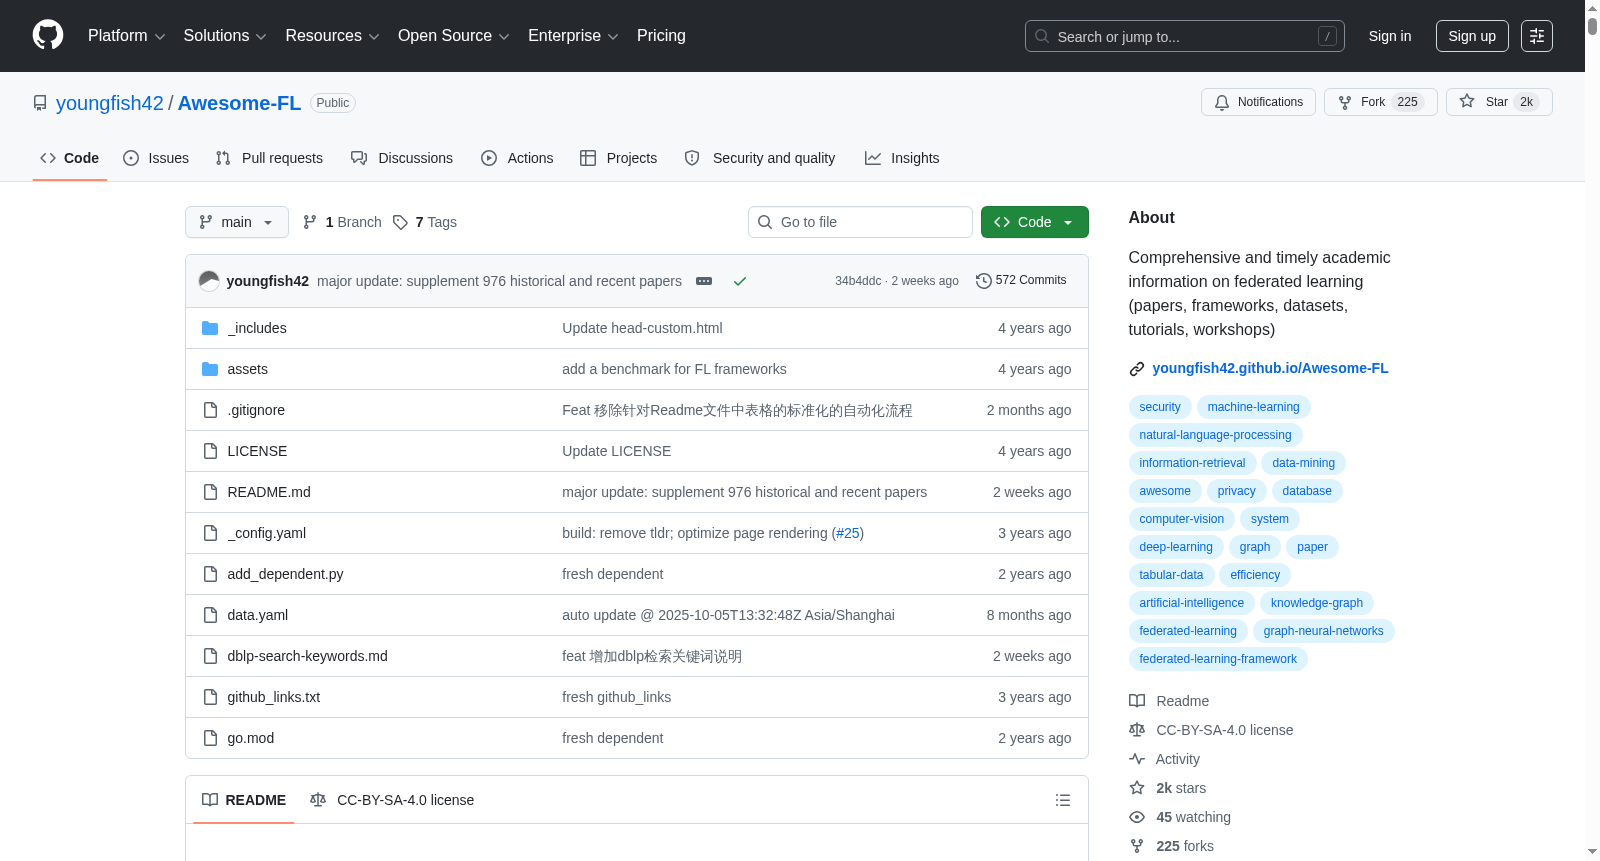Click the link icon next to website URL
The width and height of the screenshot is (1600, 861).
tap(1137, 369)
